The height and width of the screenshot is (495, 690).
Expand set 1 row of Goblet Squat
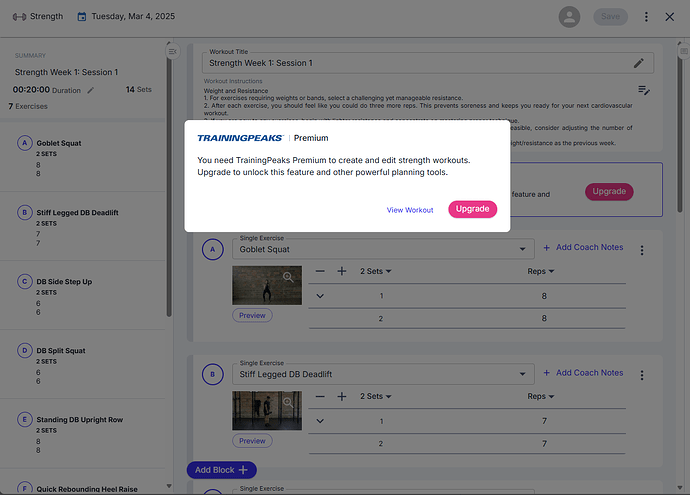point(320,296)
